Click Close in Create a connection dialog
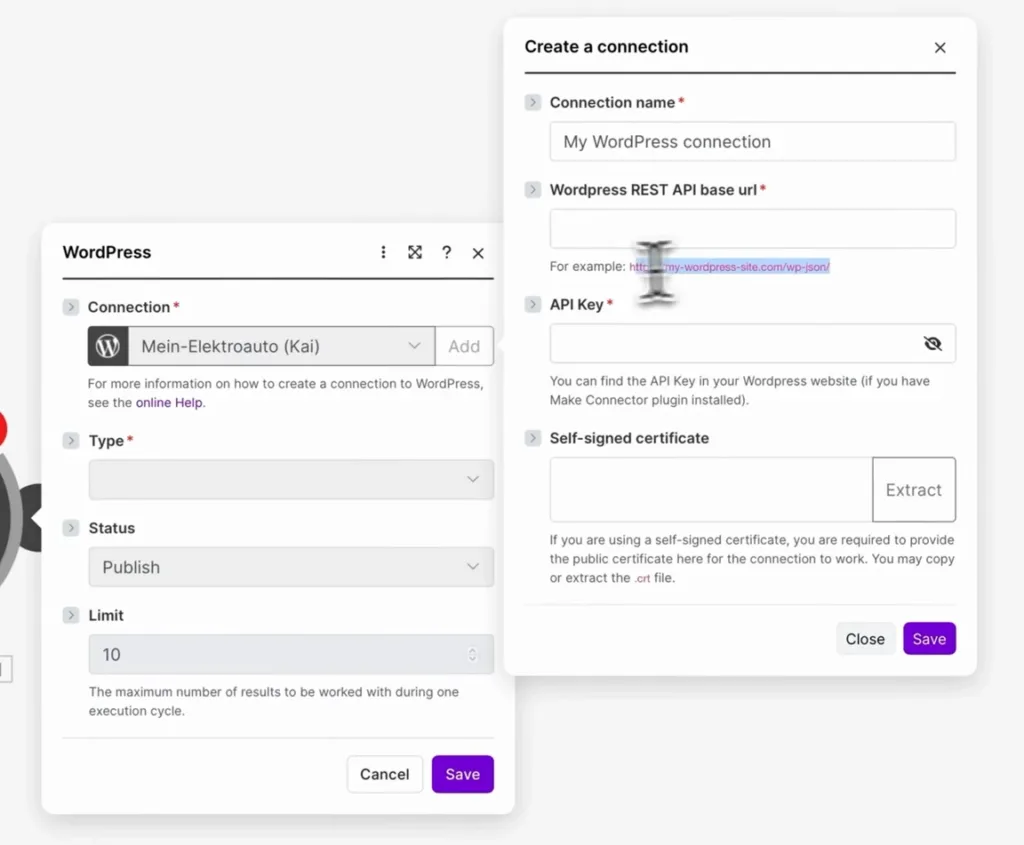 click(x=865, y=639)
